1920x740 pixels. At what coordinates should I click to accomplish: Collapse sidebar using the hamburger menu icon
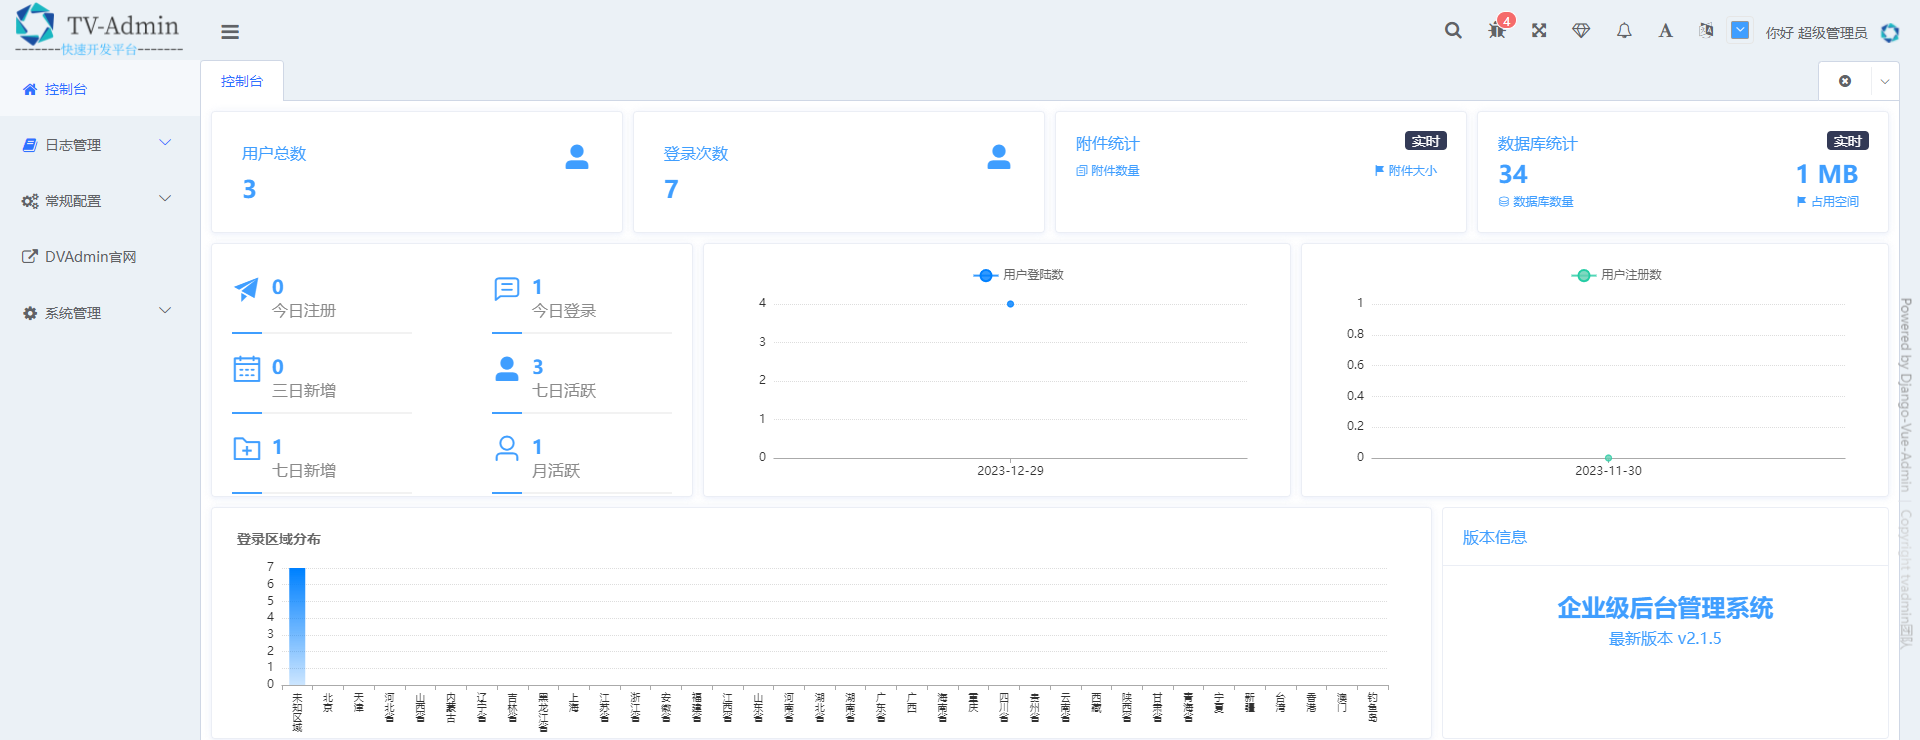230,32
